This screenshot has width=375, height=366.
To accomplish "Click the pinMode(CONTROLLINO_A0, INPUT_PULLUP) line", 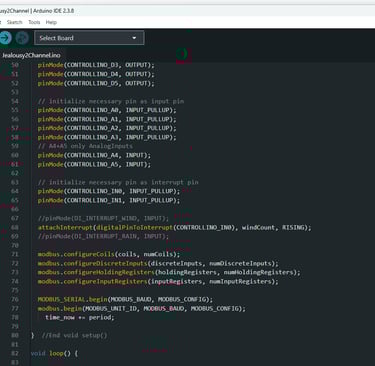I will 107,110.
